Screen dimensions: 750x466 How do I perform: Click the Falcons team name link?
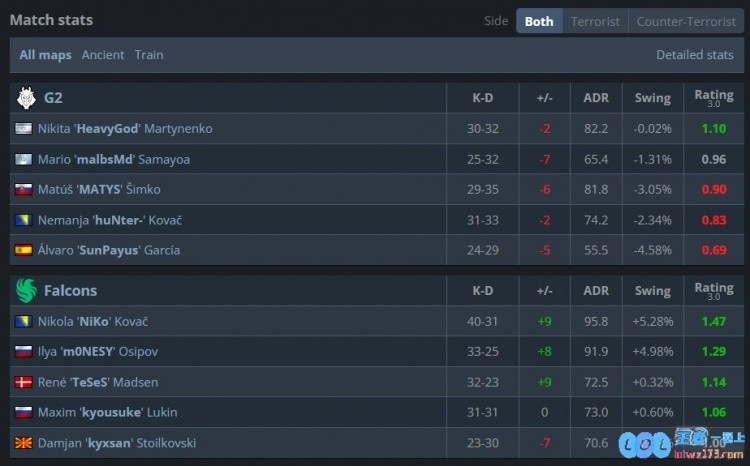(x=70, y=291)
